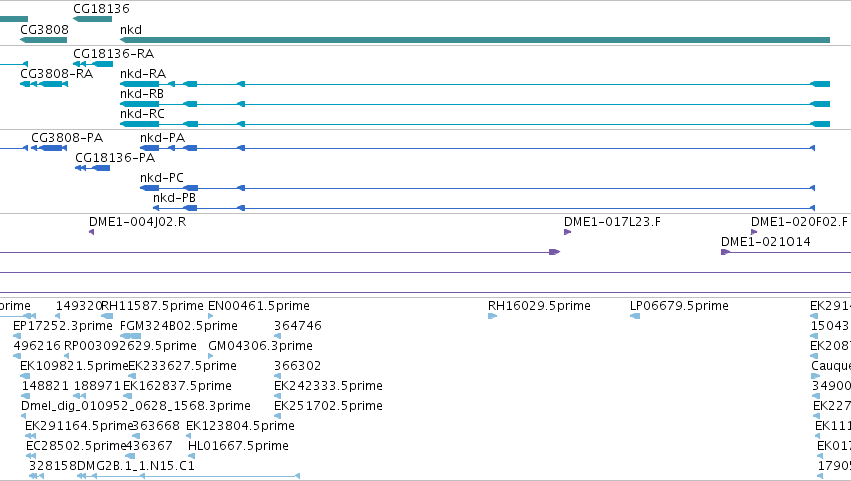
Task: Open the CG18136-RA transcript label
Action: pos(113,54)
